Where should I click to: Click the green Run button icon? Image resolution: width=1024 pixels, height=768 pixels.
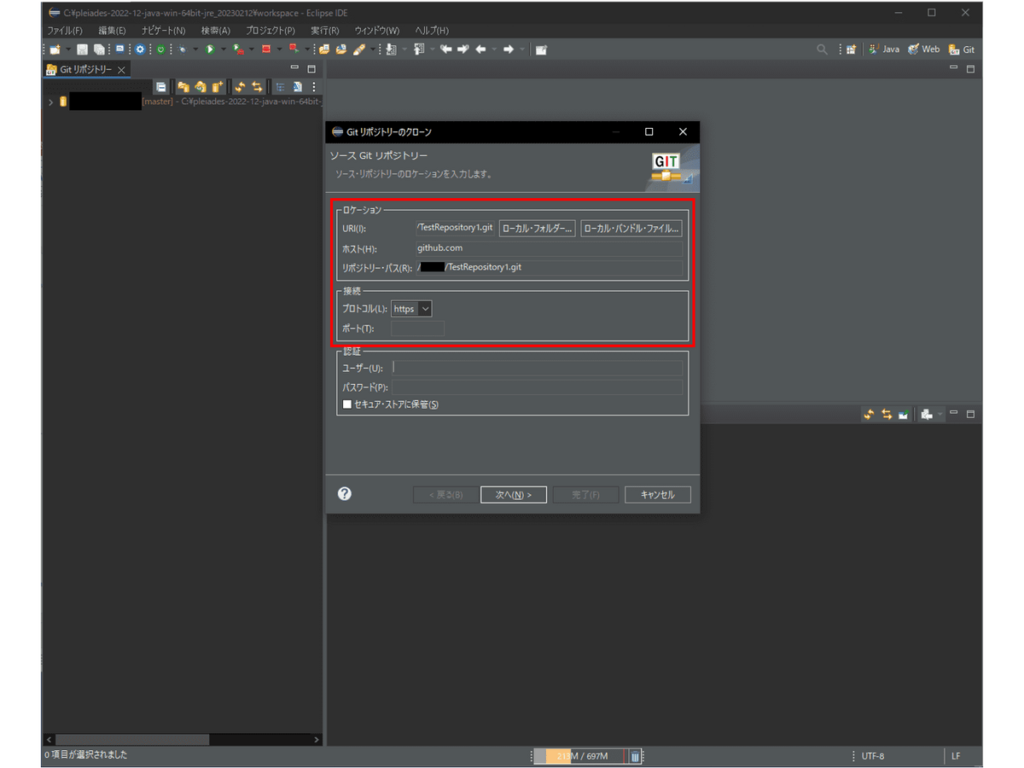(x=210, y=50)
